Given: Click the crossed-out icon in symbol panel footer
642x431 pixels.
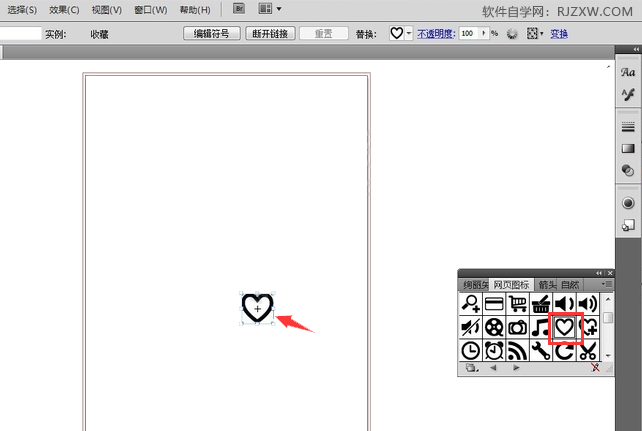Looking at the screenshot, I should pyautogui.click(x=595, y=368).
